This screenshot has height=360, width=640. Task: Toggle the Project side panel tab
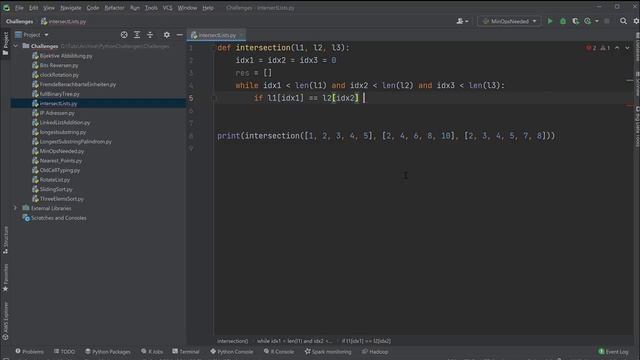(5, 44)
